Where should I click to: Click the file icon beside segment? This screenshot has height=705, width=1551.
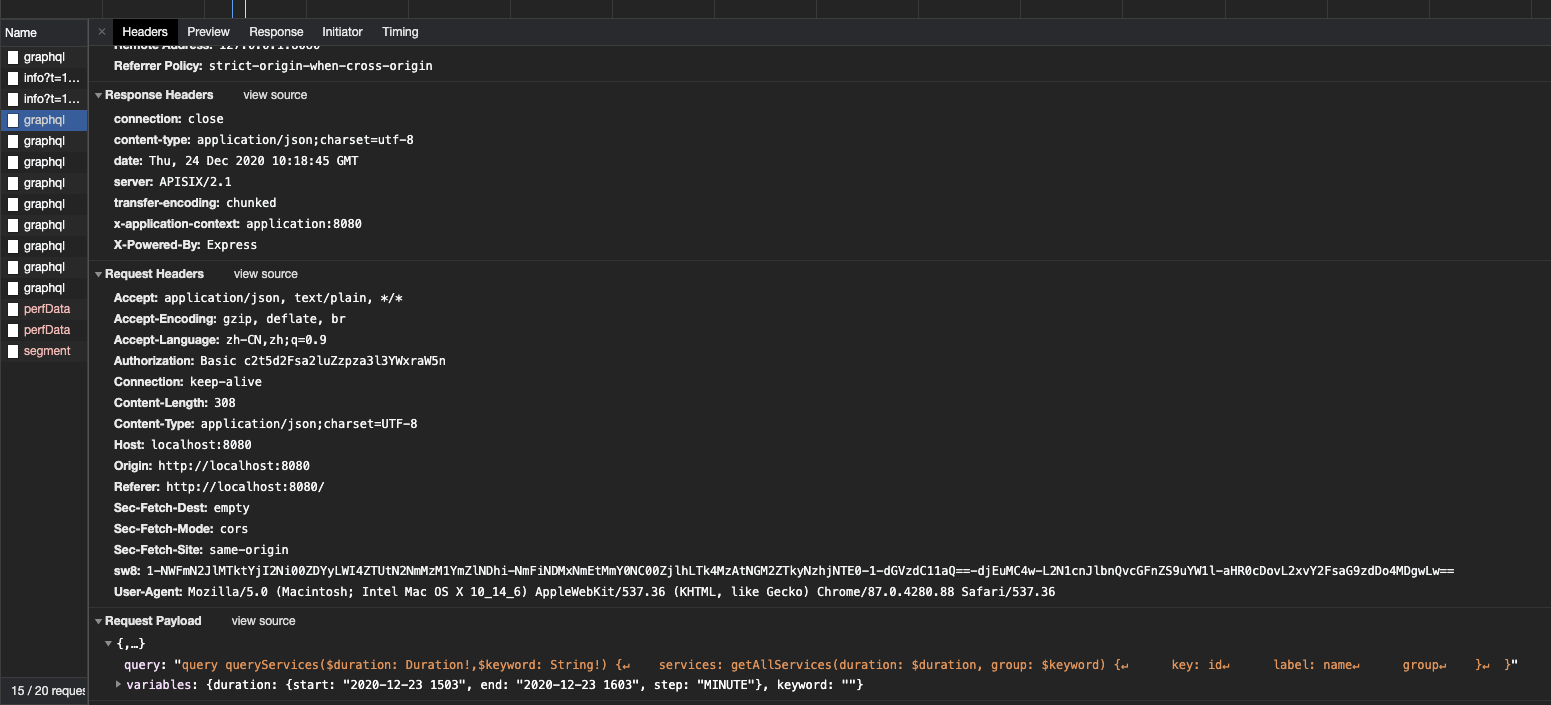tap(13, 351)
